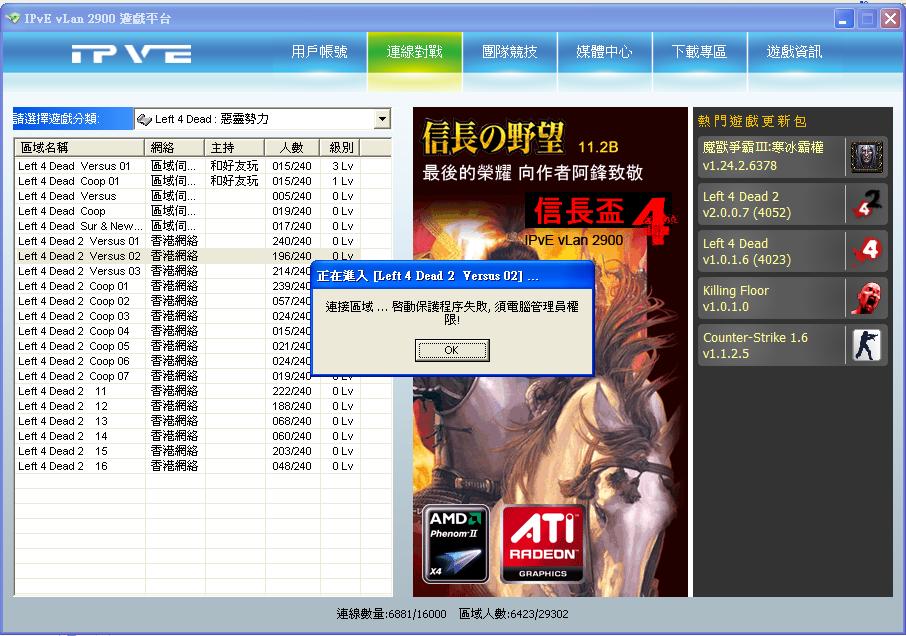Sort by 區域名稱 column header
The width and height of the screenshot is (906, 636).
click(x=79, y=147)
